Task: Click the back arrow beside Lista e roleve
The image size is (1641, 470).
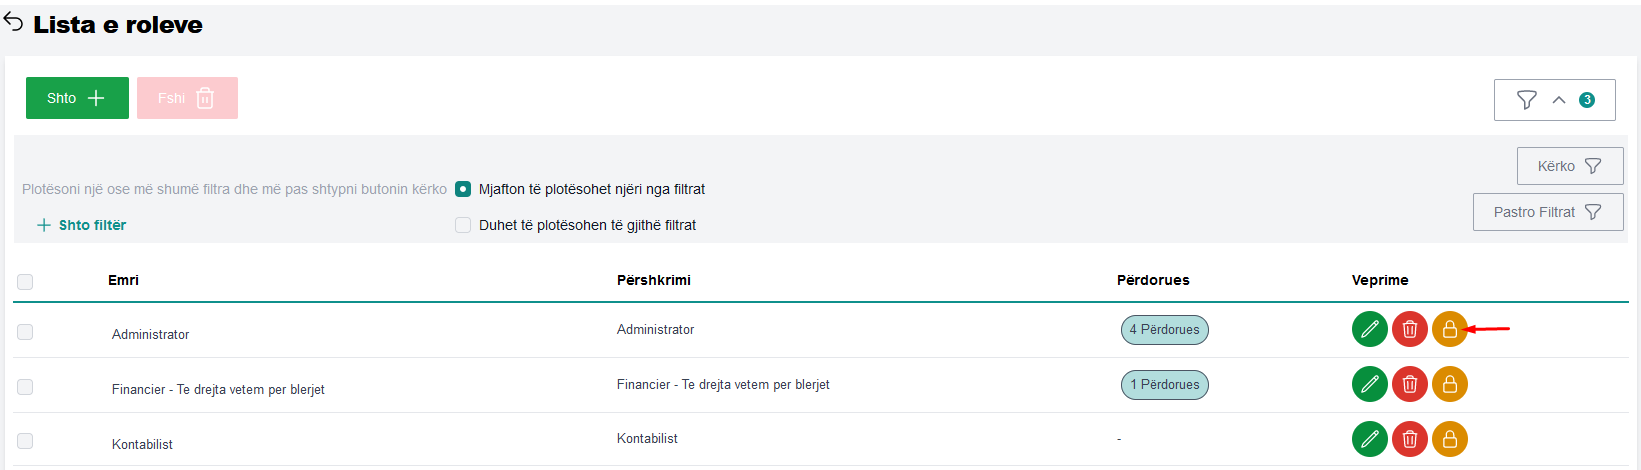Action: [13, 22]
